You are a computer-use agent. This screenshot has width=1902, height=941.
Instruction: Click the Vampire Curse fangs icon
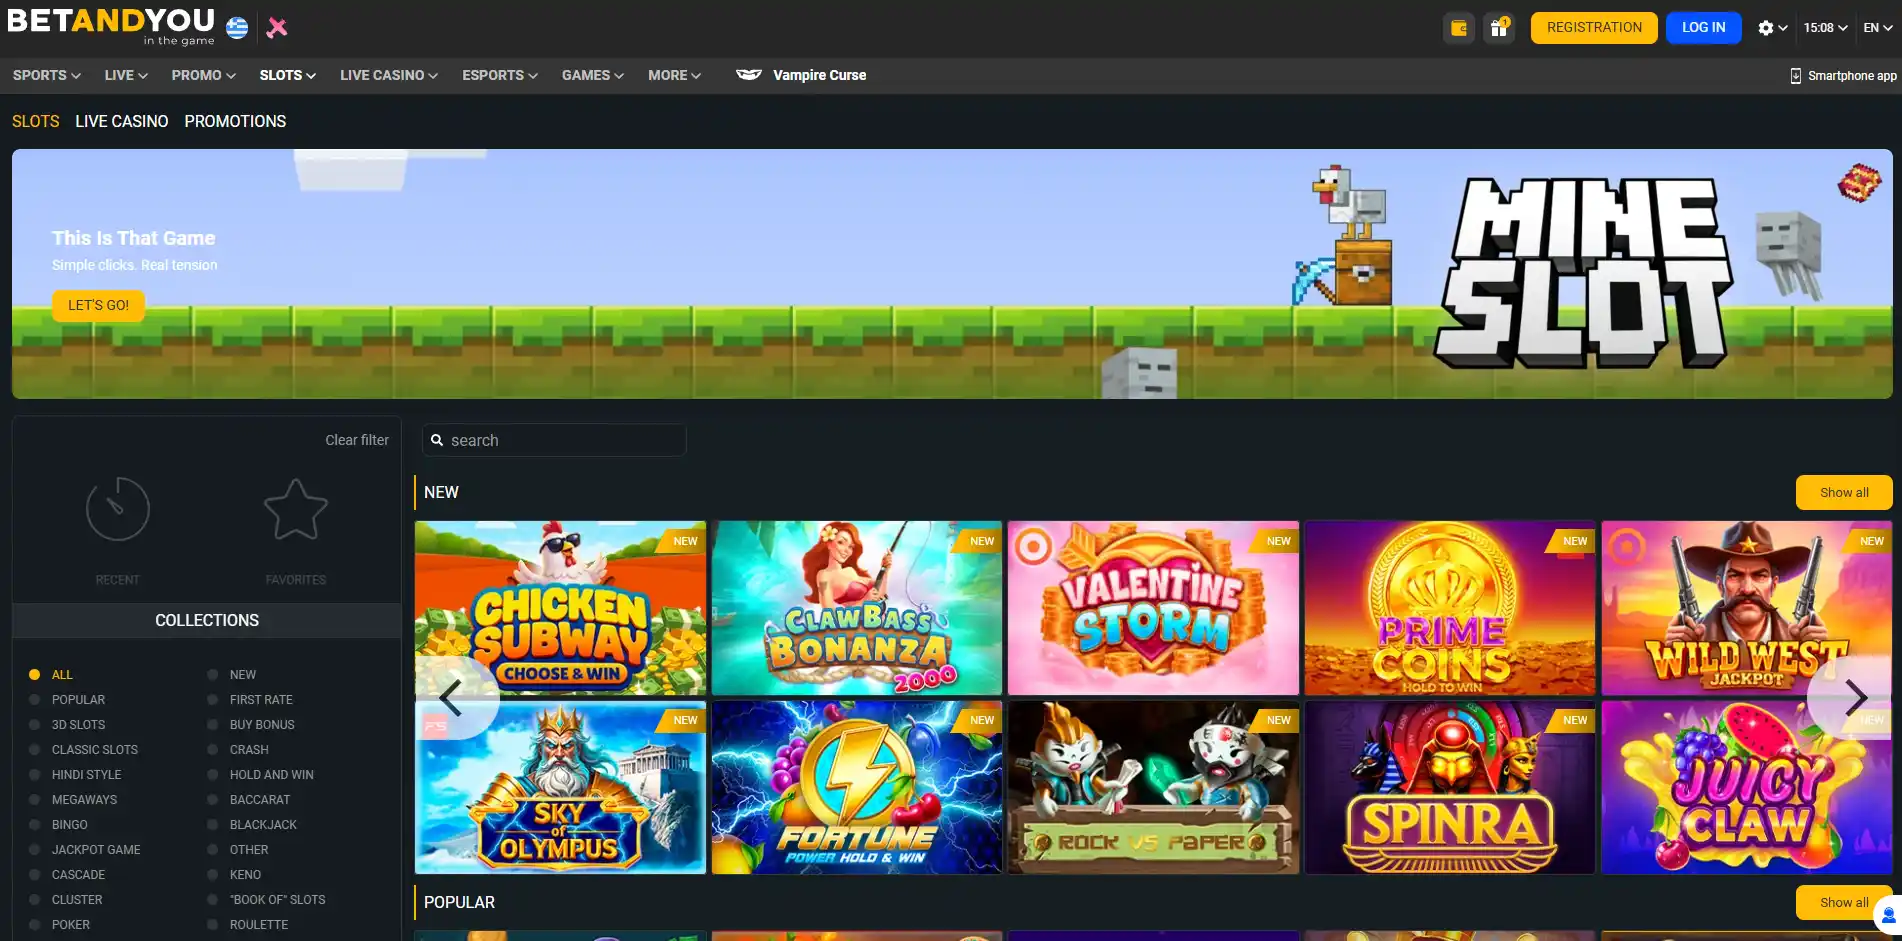coord(749,75)
